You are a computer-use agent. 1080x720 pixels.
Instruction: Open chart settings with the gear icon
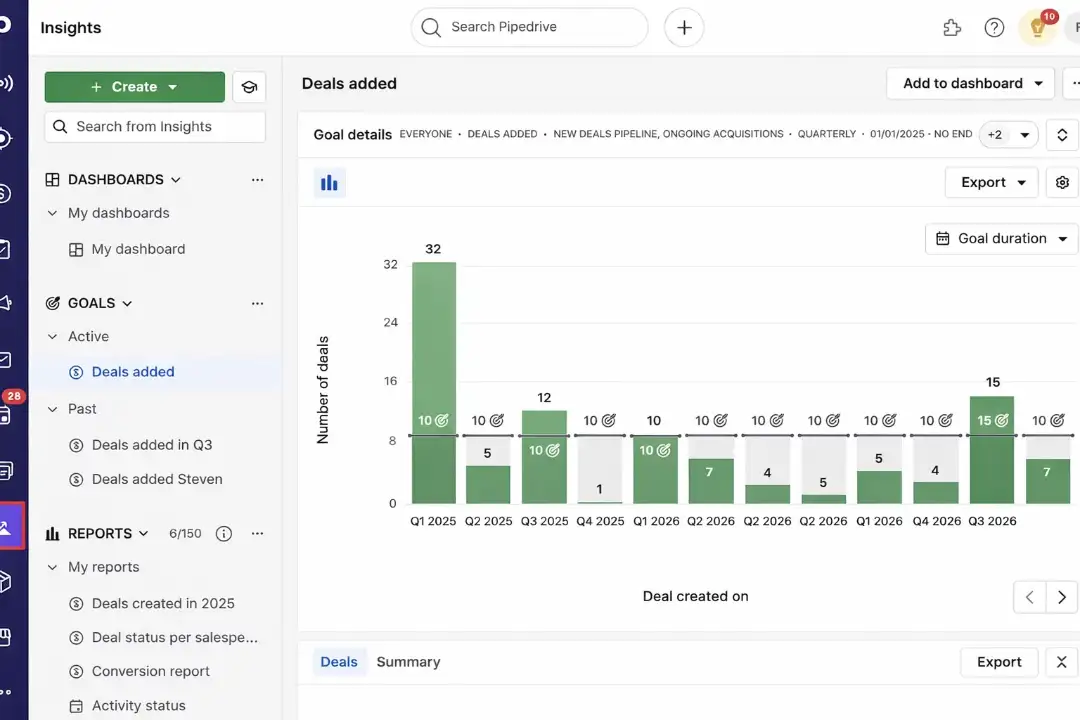[x=1062, y=182]
